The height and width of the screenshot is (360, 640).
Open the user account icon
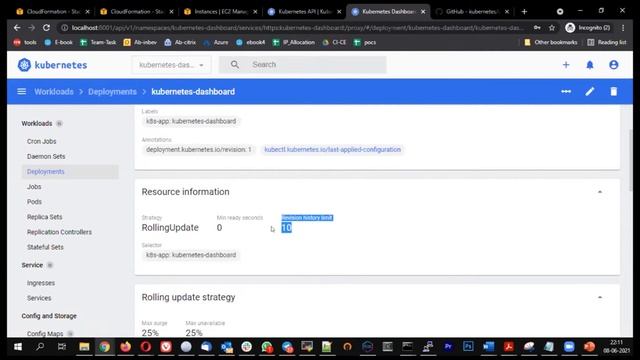click(x=613, y=64)
